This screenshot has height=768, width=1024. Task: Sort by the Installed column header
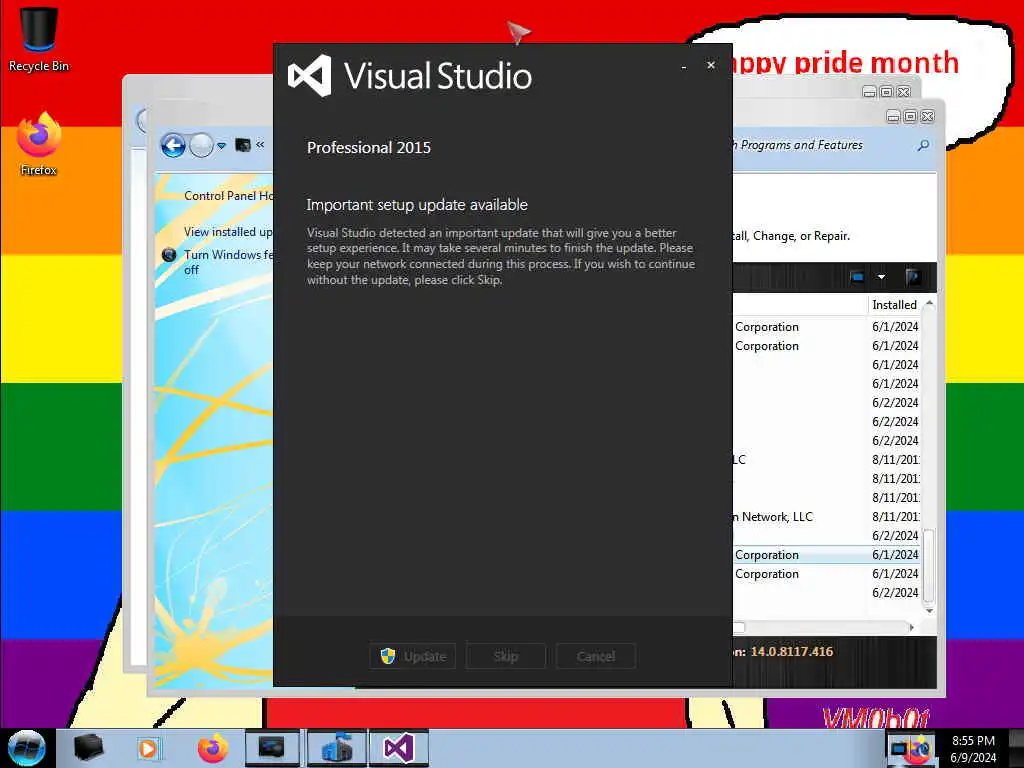tap(894, 304)
